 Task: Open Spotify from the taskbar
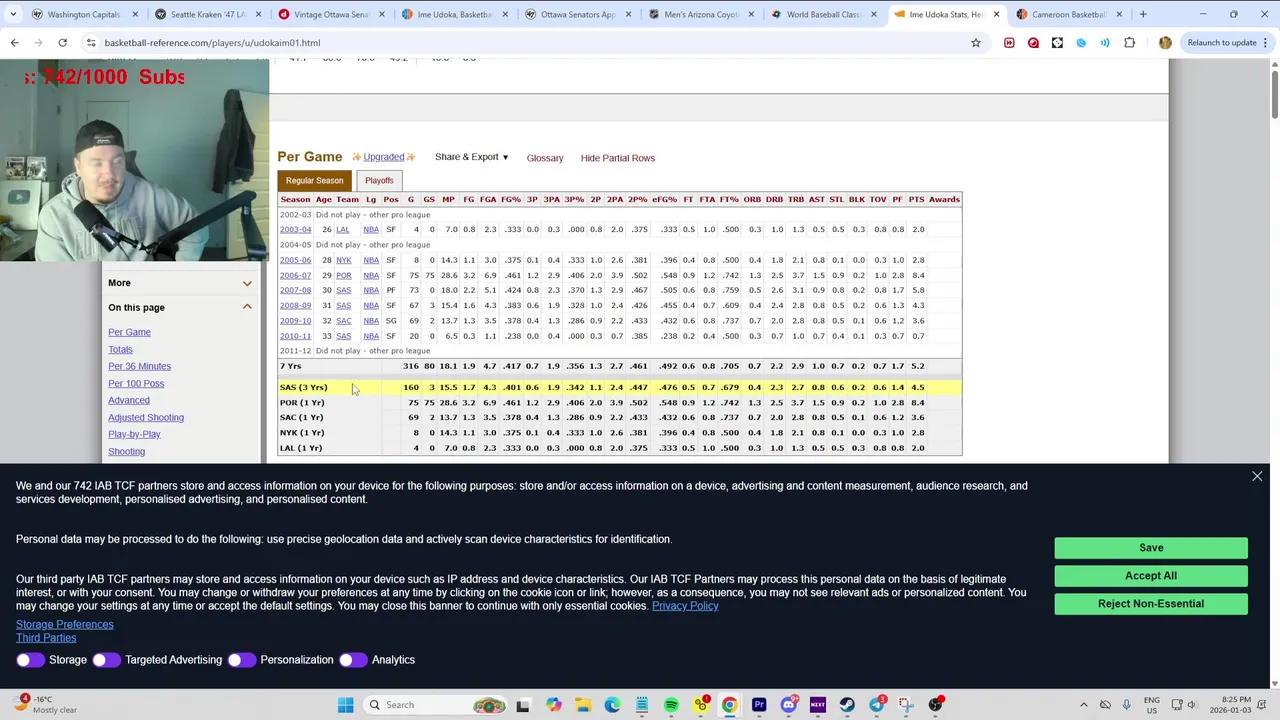671,705
